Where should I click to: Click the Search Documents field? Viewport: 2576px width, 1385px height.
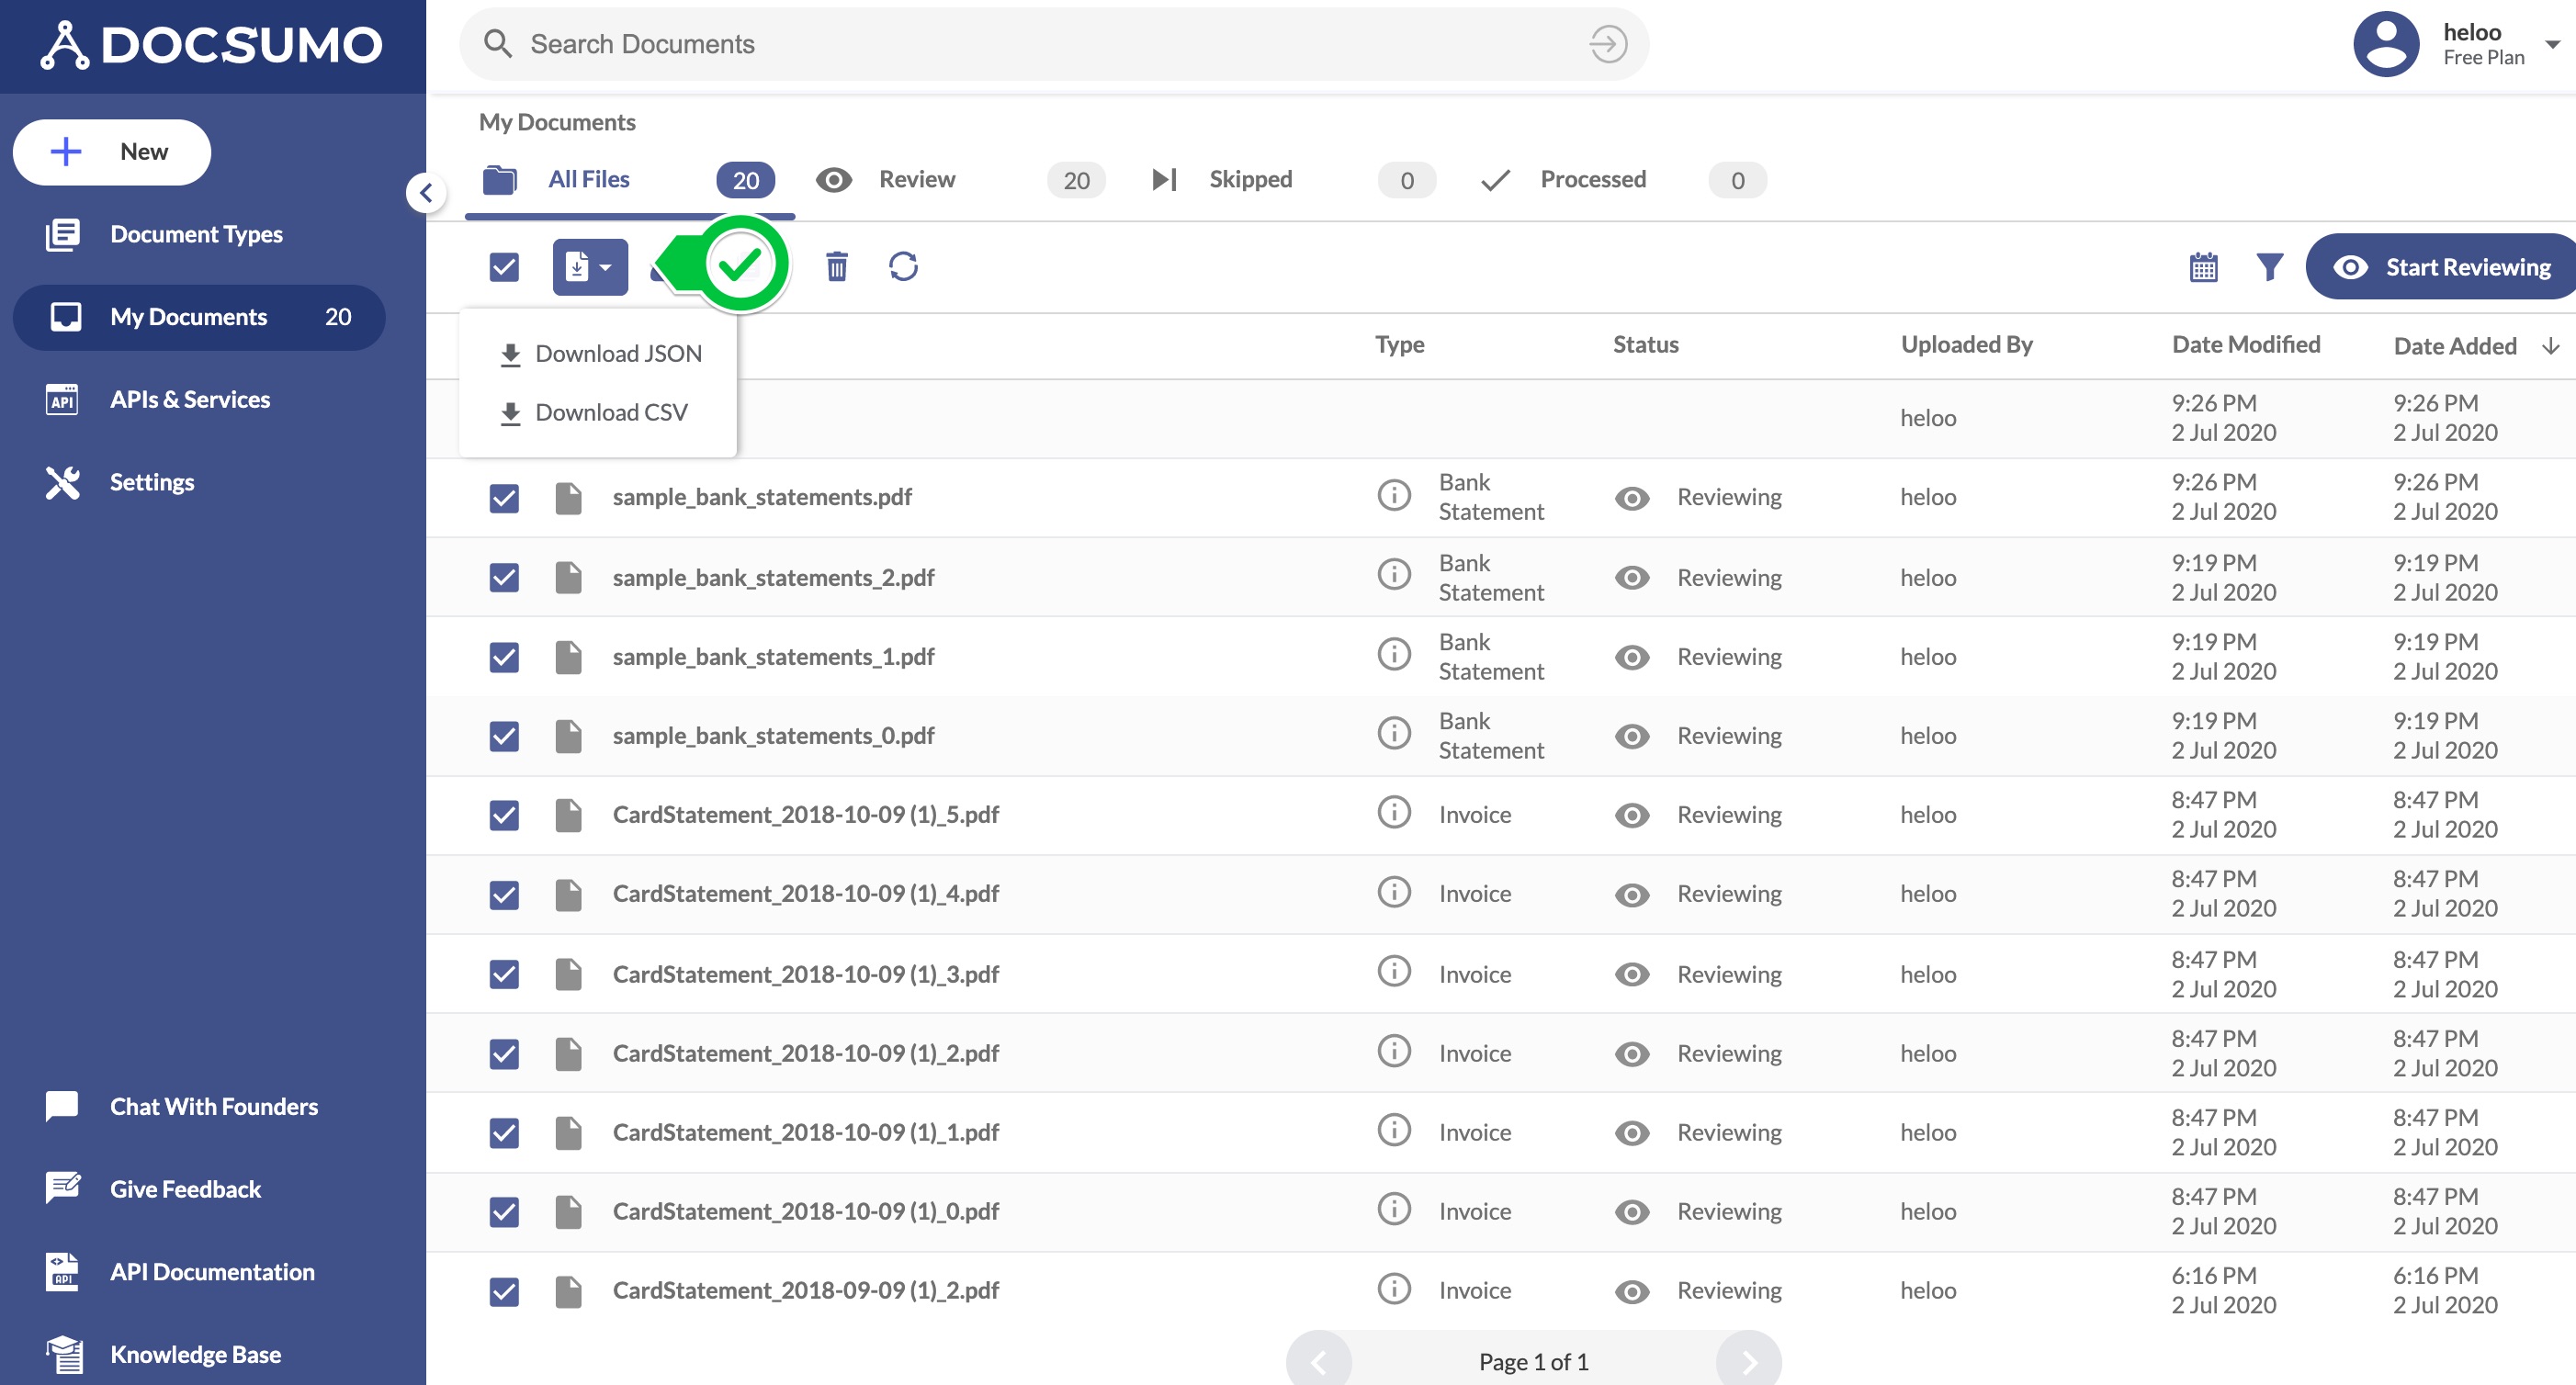tap(1054, 44)
